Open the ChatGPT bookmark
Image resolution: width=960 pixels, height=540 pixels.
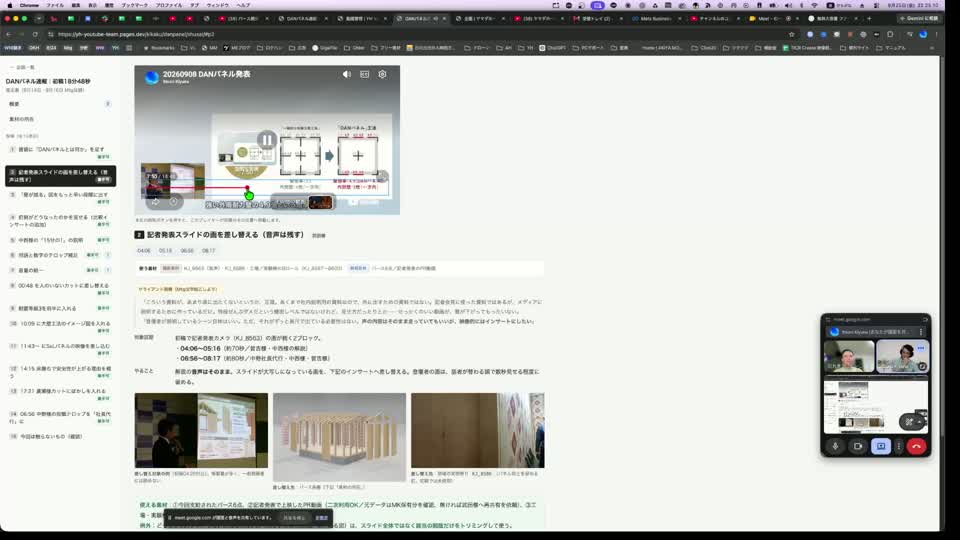coord(552,48)
